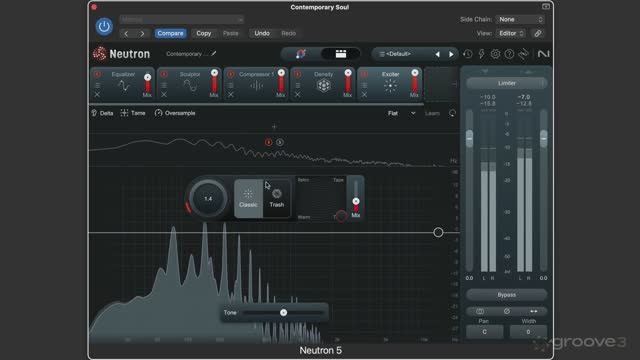Open the Flat dropdown
Viewport: 640px width, 360px height.
point(402,113)
